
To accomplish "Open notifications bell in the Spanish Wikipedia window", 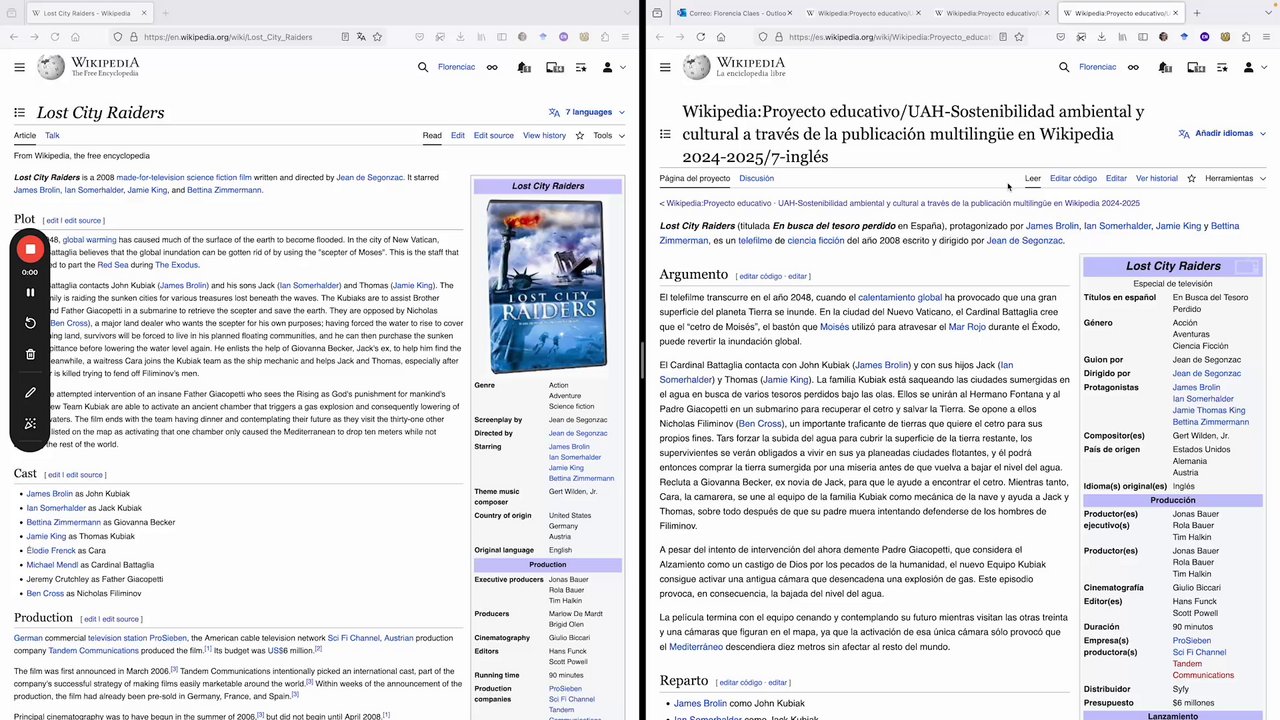I will tap(1165, 67).
